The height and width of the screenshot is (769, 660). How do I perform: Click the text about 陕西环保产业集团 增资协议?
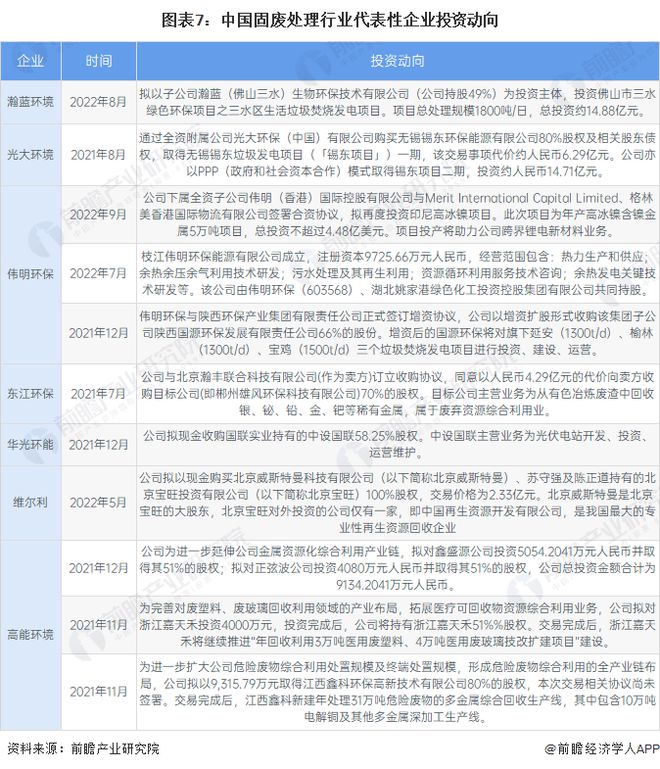(398, 333)
